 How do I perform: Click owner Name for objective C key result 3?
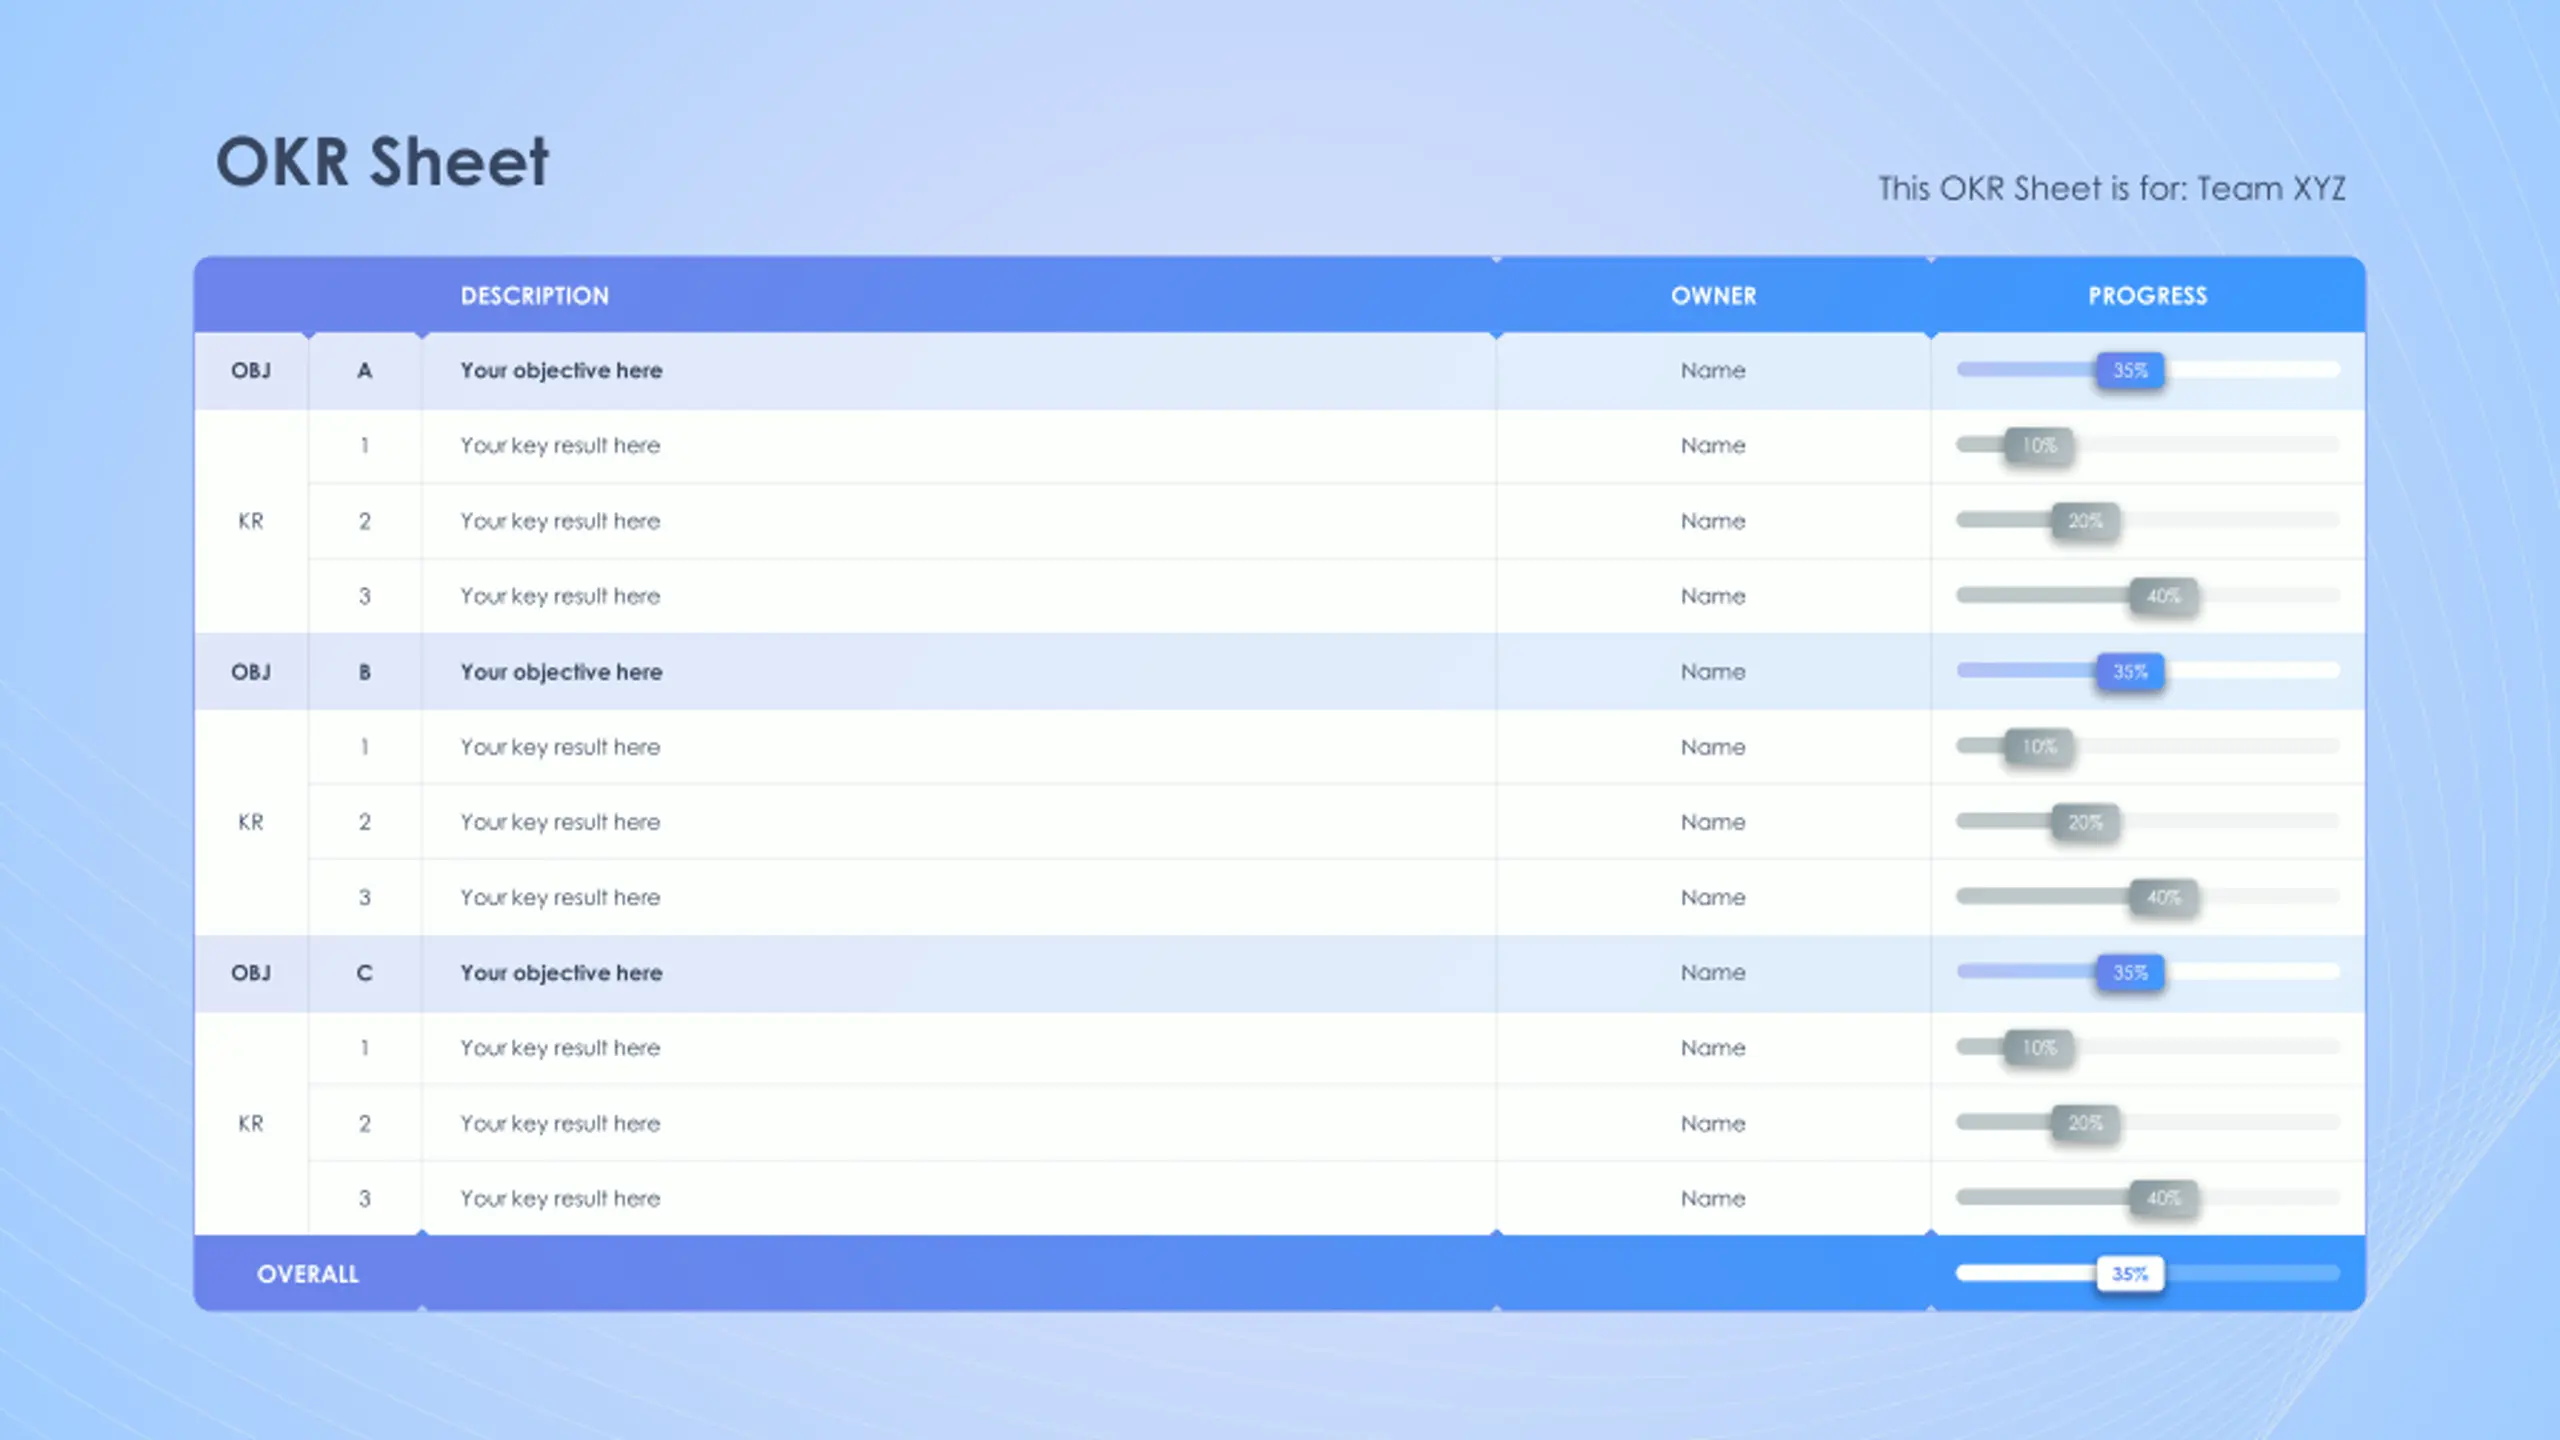pos(1713,1198)
